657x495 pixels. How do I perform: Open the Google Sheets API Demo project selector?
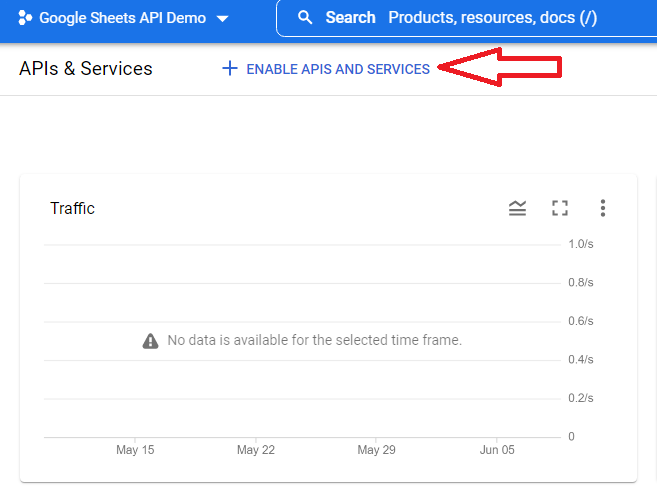pos(120,18)
